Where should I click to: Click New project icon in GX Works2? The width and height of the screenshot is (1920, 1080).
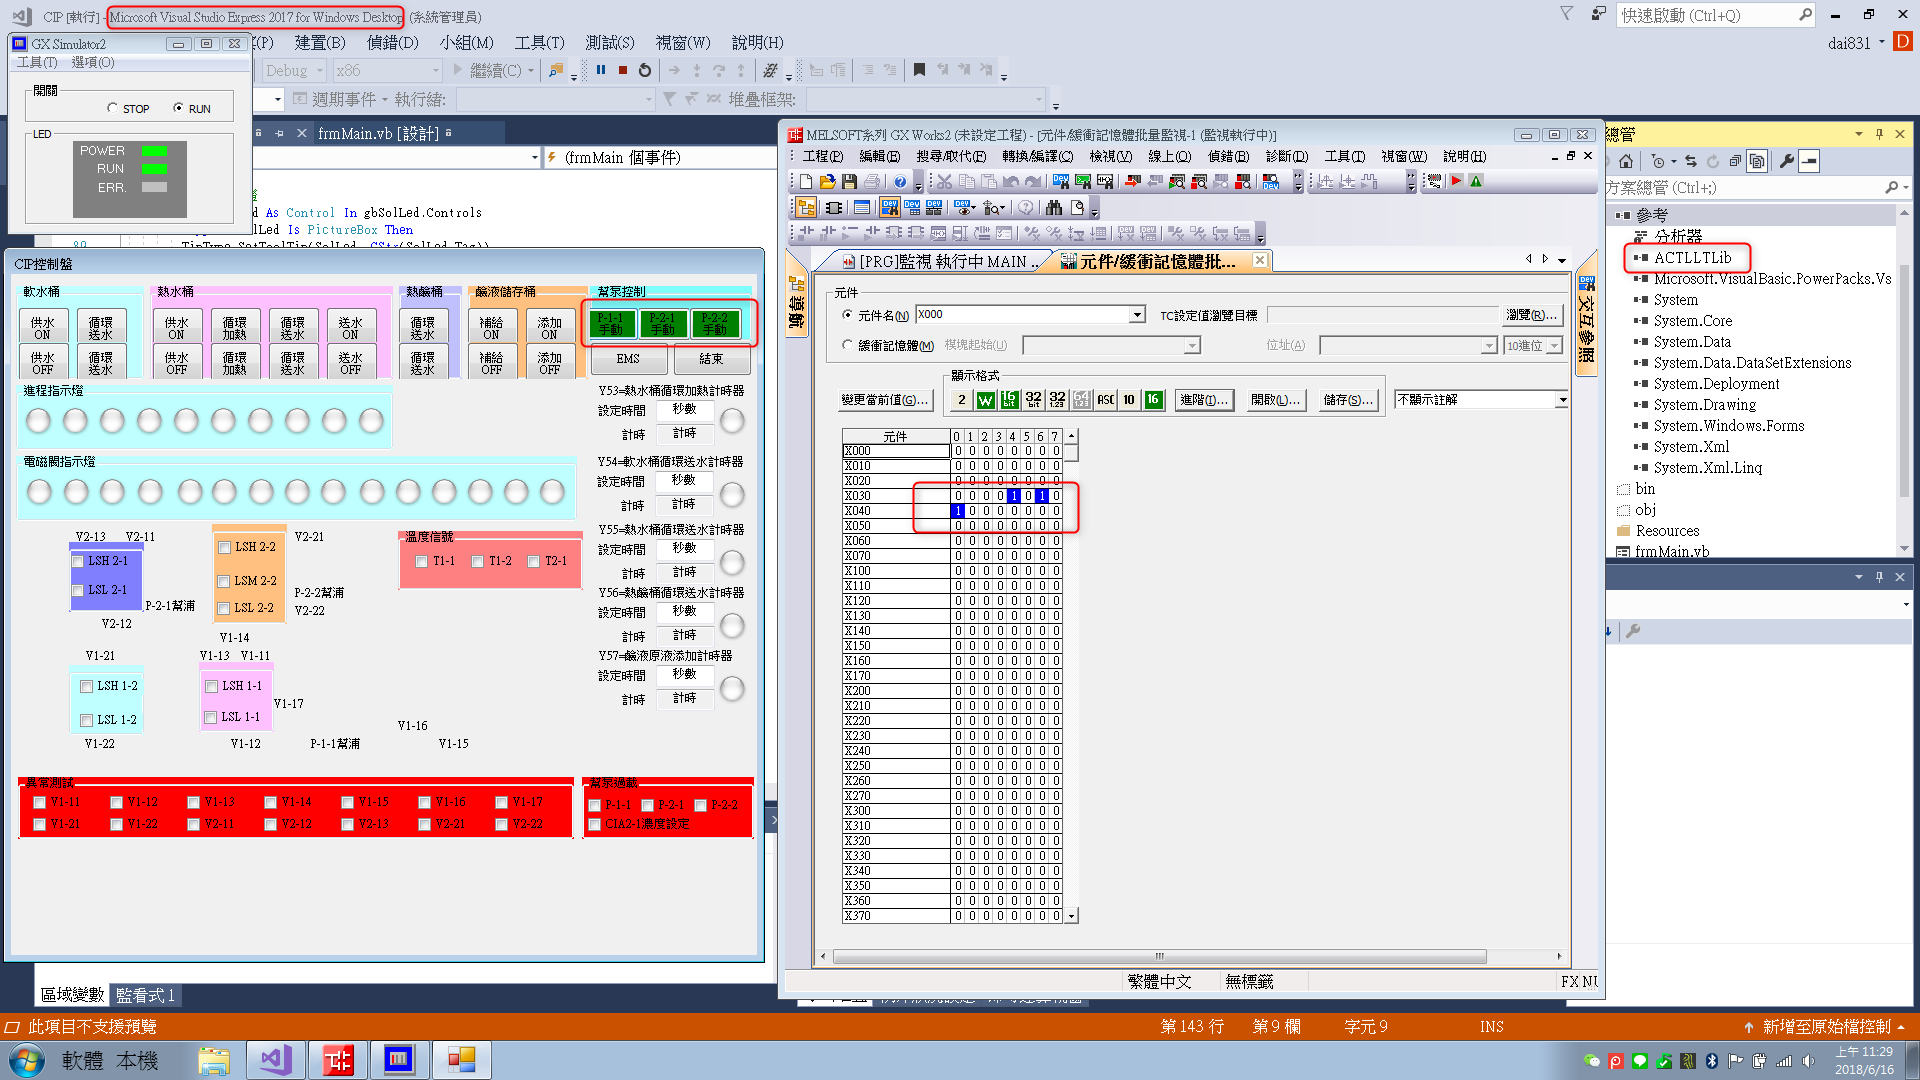(x=805, y=181)
